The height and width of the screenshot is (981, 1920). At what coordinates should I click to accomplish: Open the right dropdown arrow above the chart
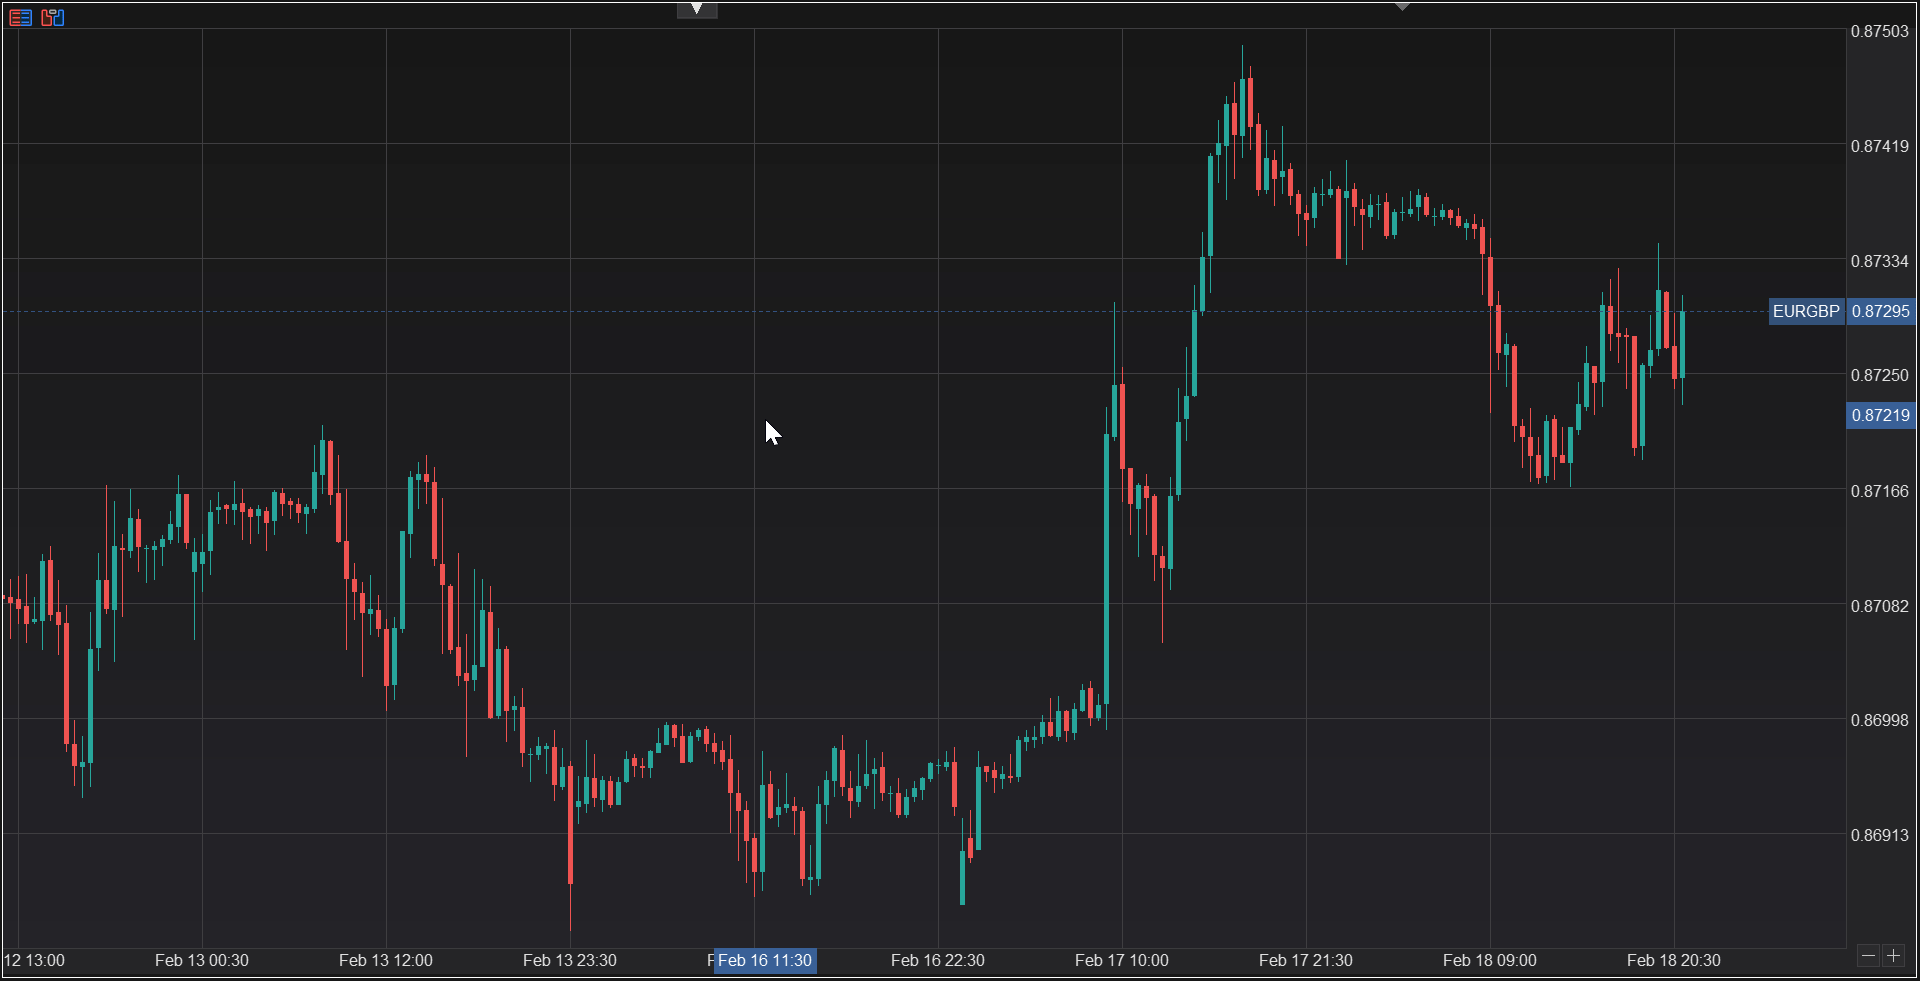(x=1403, y=5)
